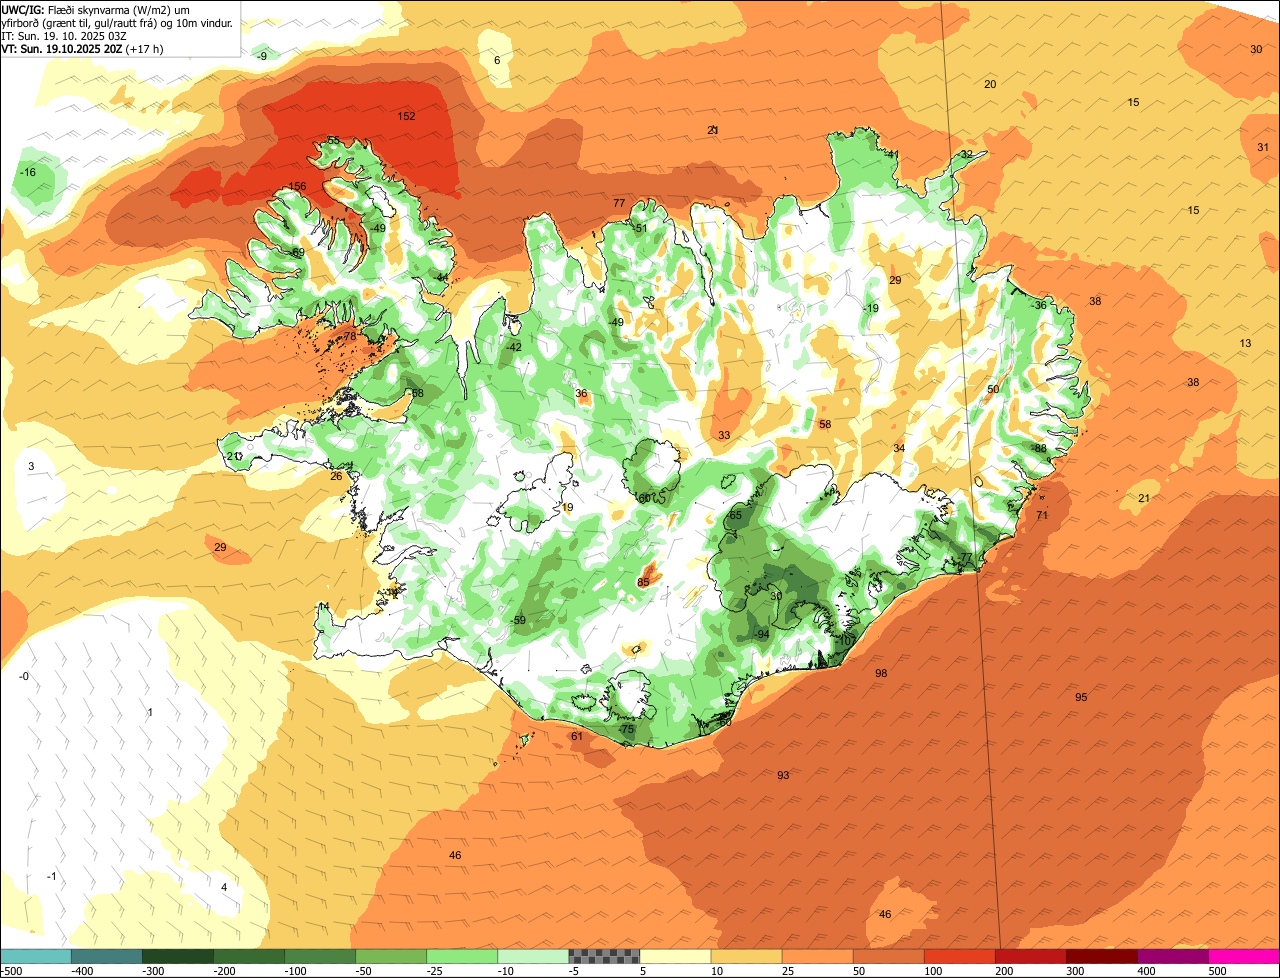The image size is (1280, 978).
Task: Click the -16 value in the far west green patch
Action: [28, 173]
